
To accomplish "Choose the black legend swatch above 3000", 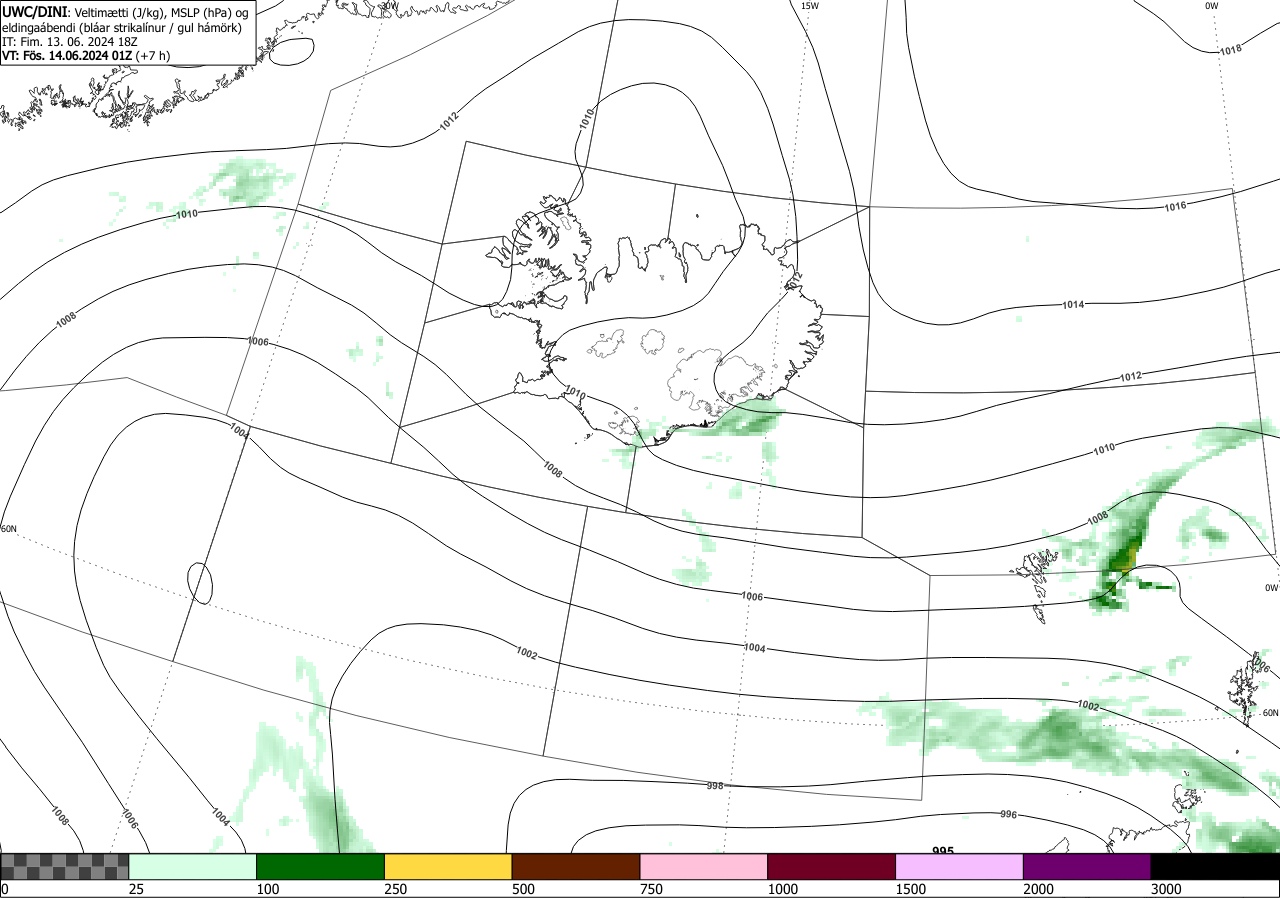I will point(1215,866).
